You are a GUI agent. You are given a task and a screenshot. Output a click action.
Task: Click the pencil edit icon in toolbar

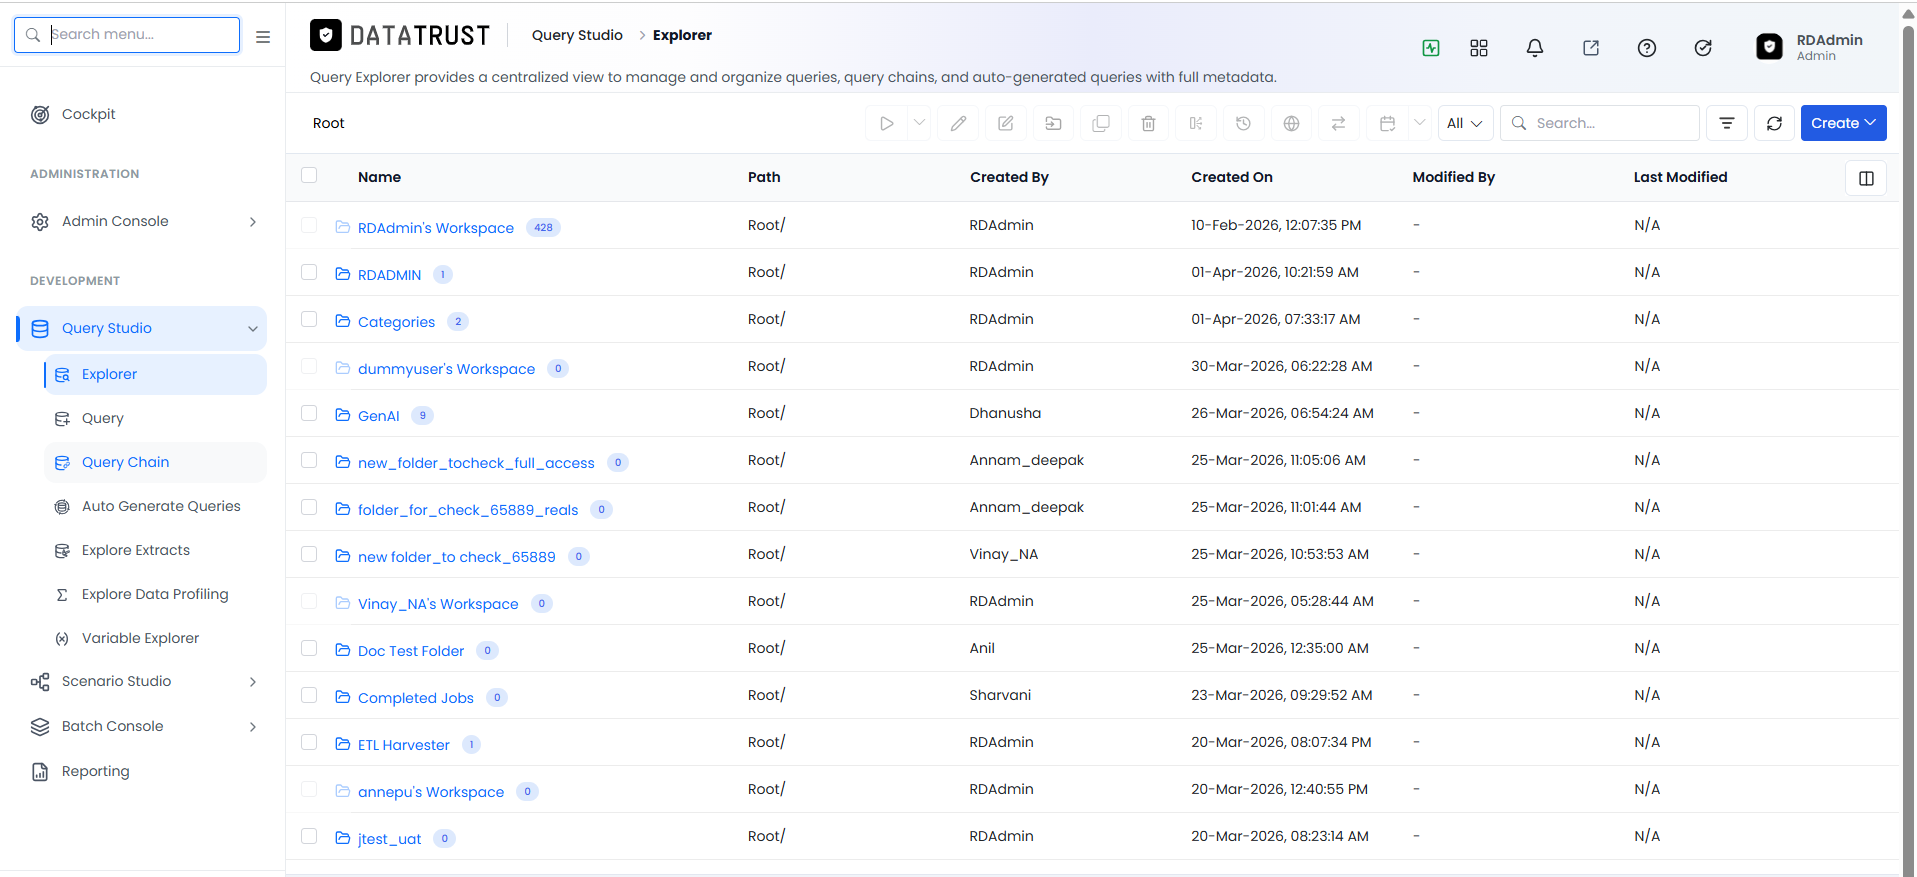958,123
